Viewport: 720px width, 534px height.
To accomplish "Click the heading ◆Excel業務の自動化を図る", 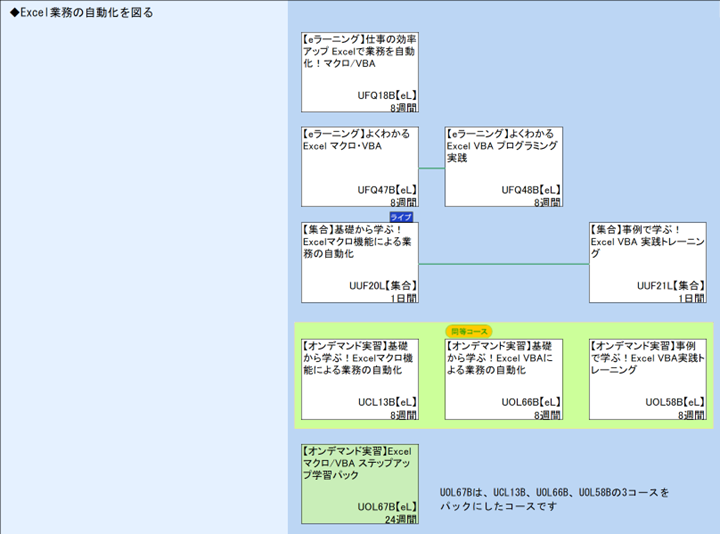I will (81, 12).
